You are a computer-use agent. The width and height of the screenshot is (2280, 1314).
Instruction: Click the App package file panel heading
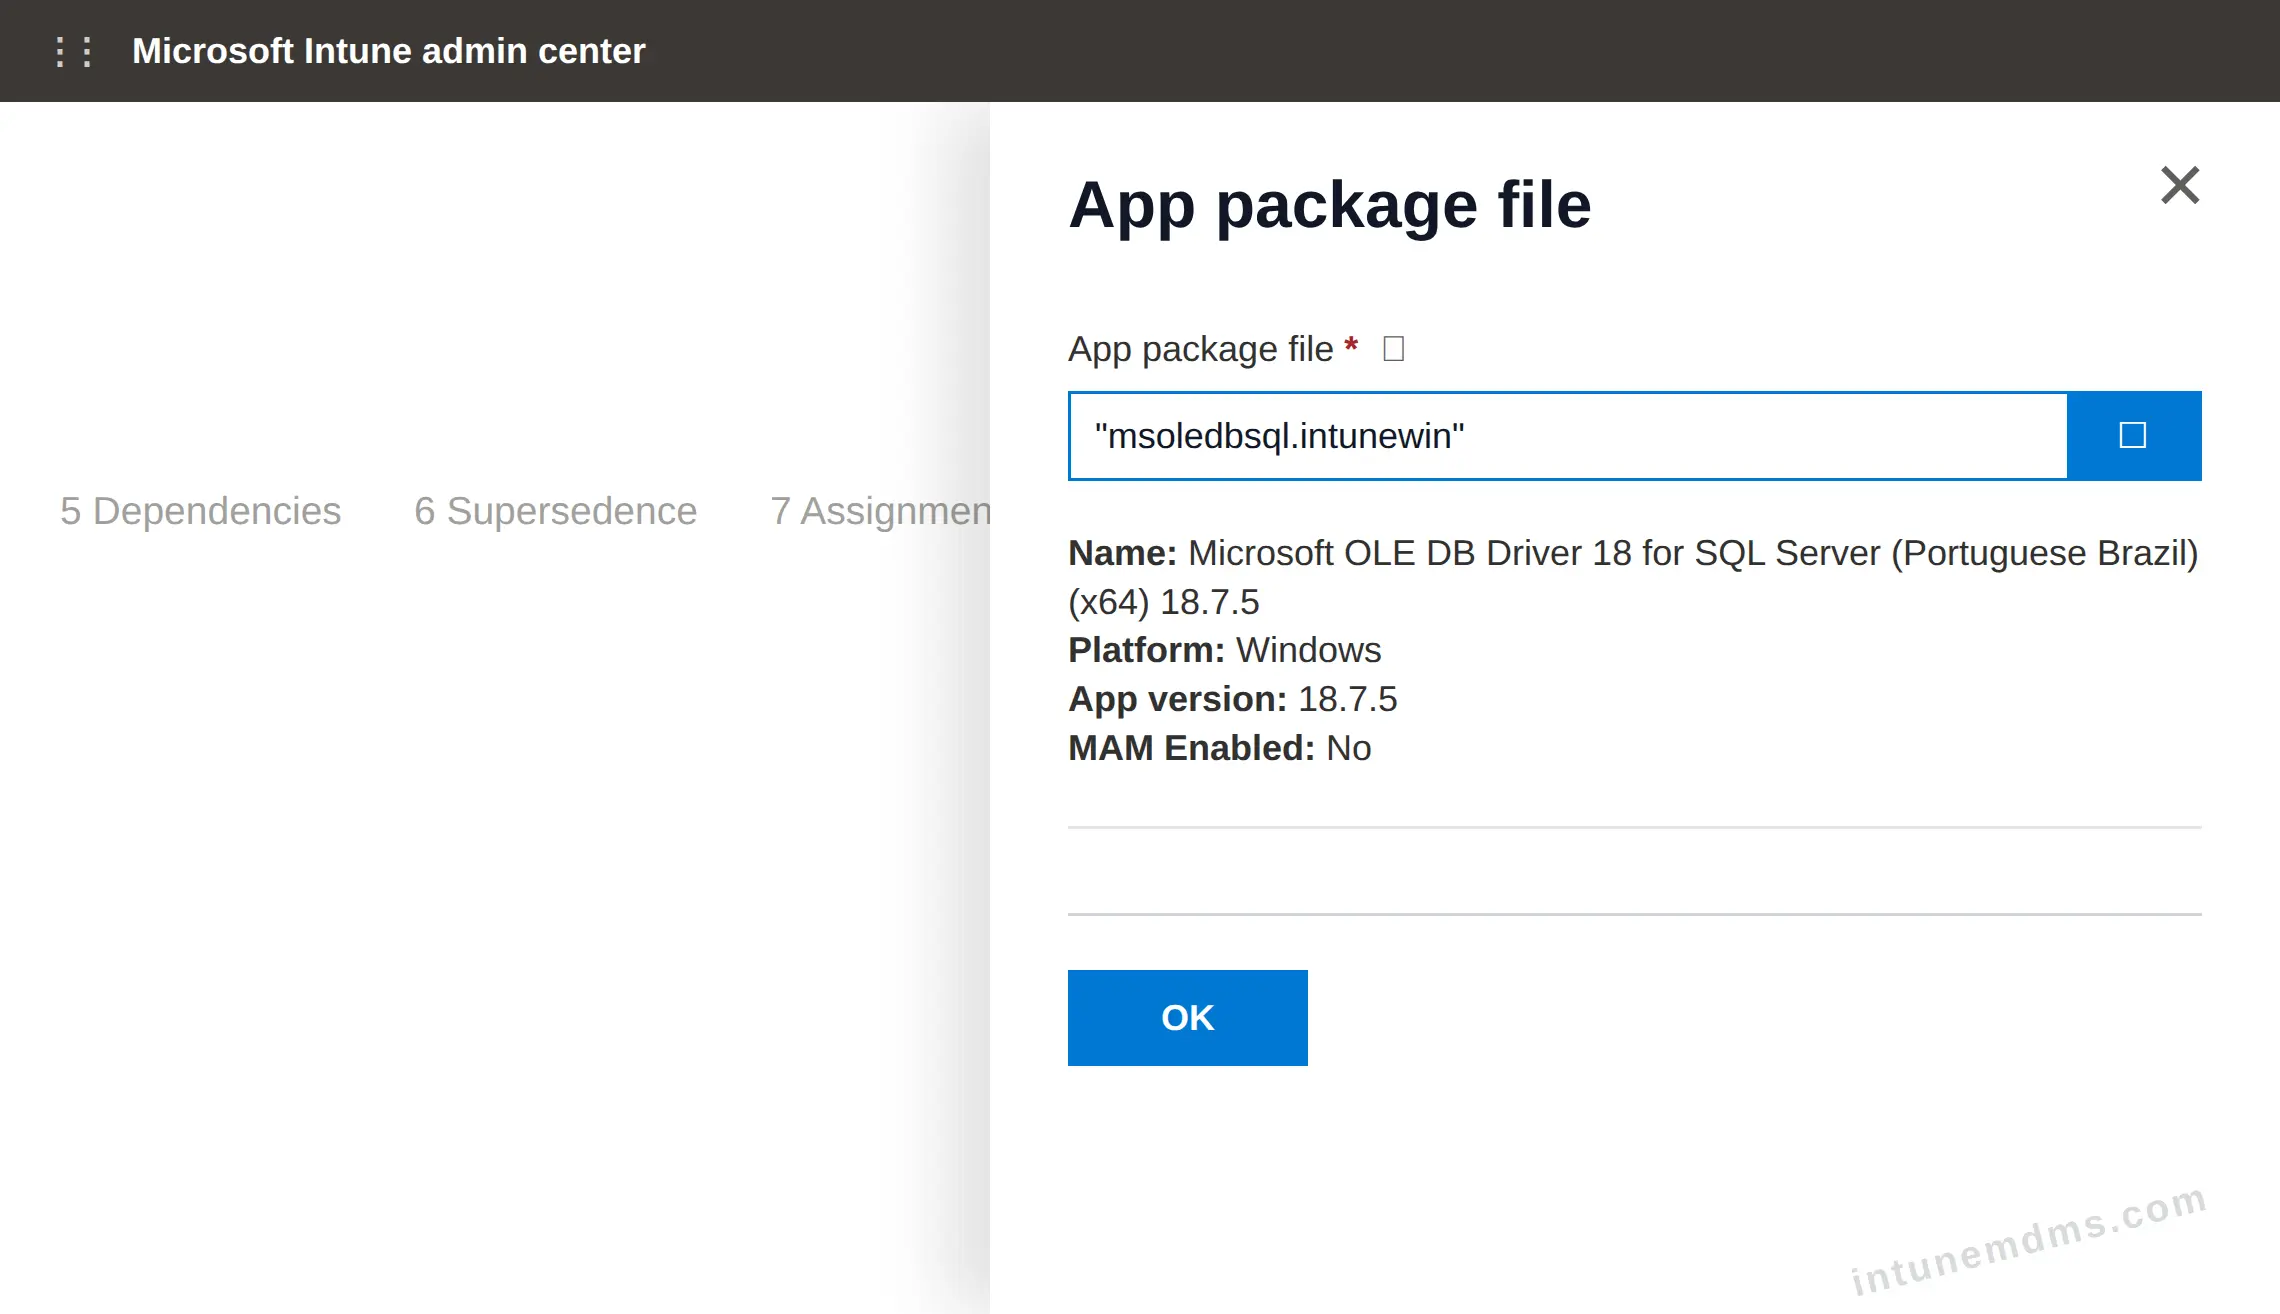[x=1330, y=205]
